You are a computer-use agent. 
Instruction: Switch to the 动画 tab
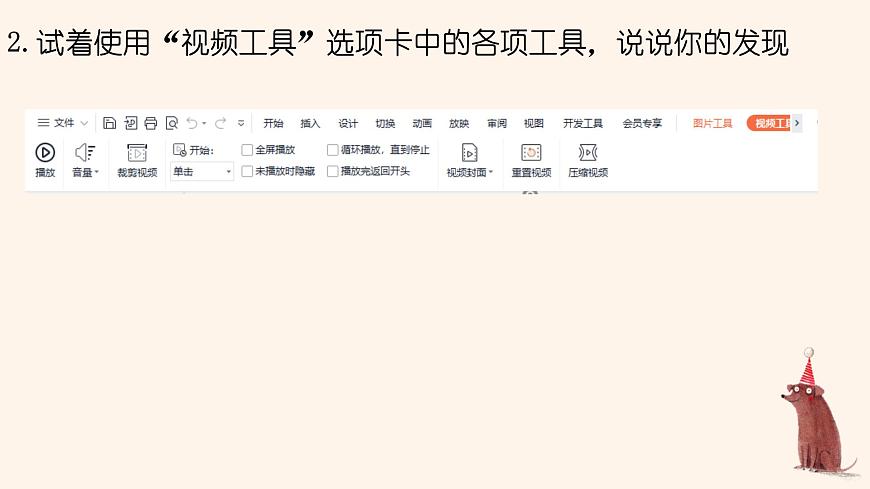pyautogui.click(x=422, y=123)
